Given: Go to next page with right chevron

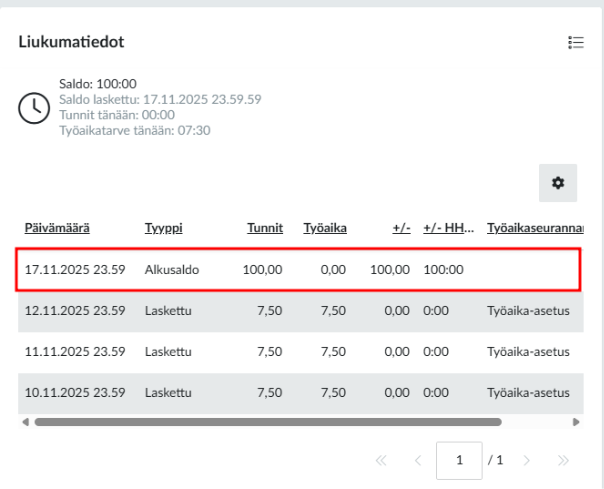Looking at the screenshot, I should click(526, 460).
